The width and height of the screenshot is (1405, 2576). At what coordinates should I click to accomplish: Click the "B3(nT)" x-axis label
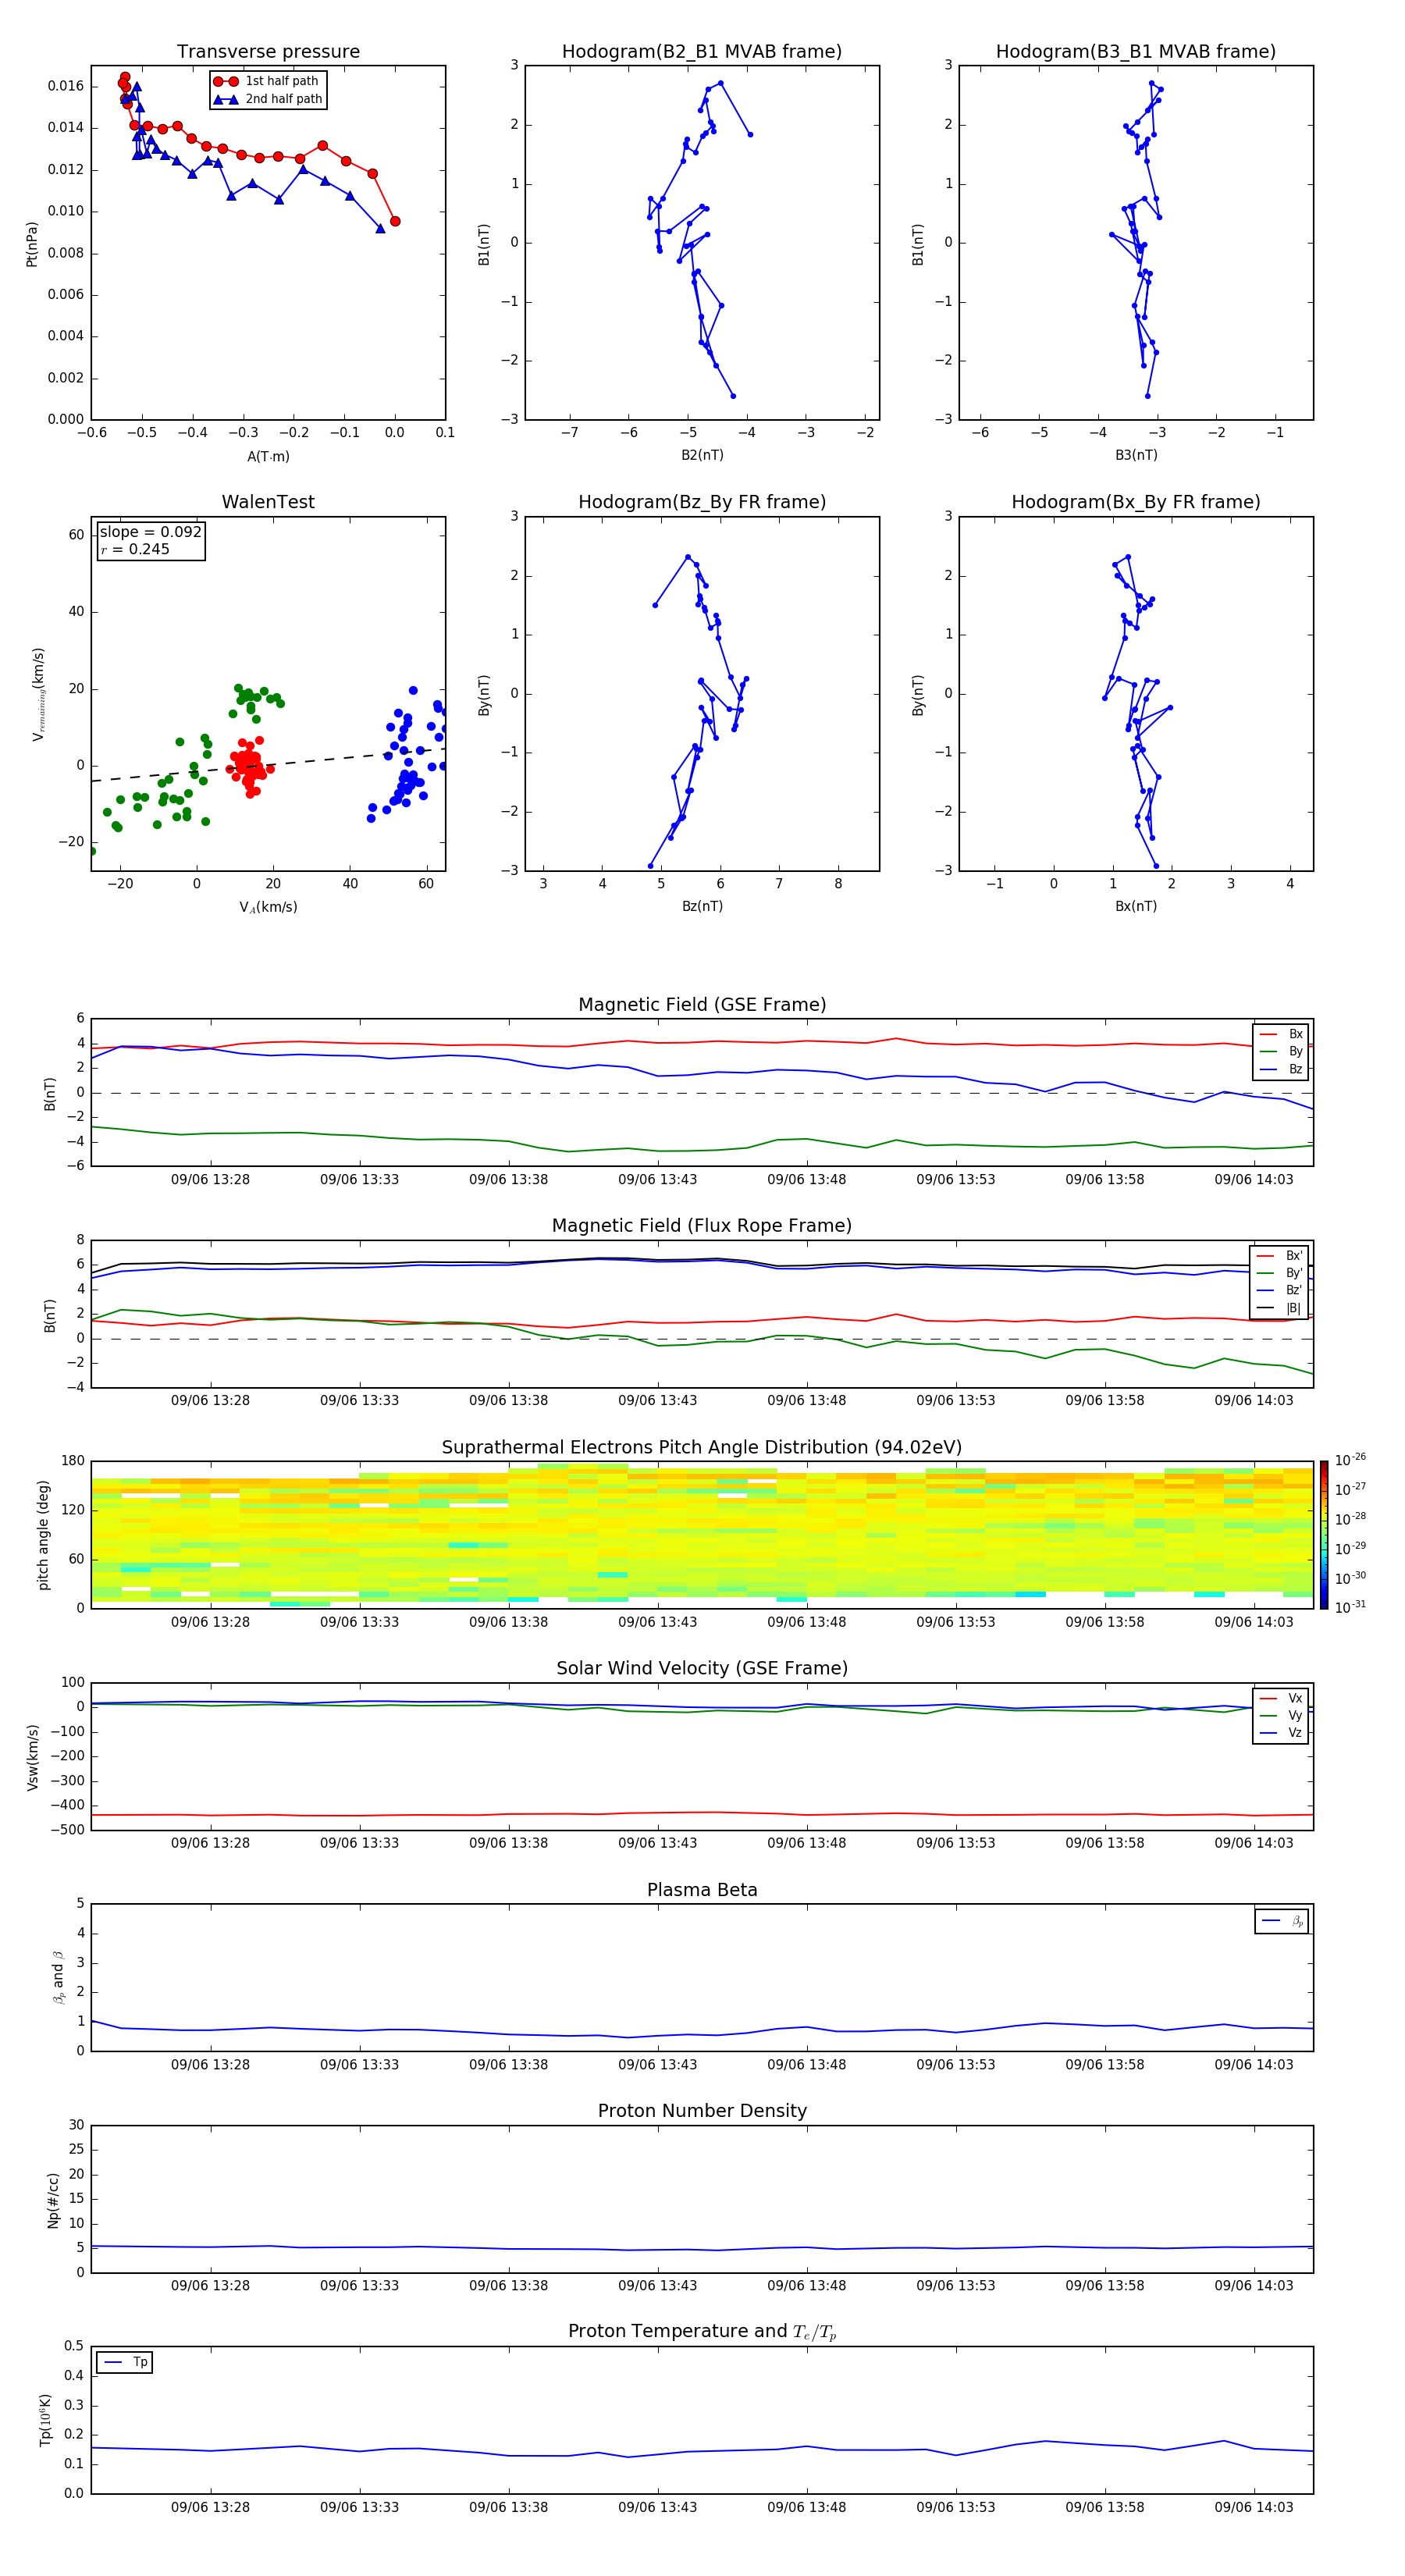coord(1136,455)
